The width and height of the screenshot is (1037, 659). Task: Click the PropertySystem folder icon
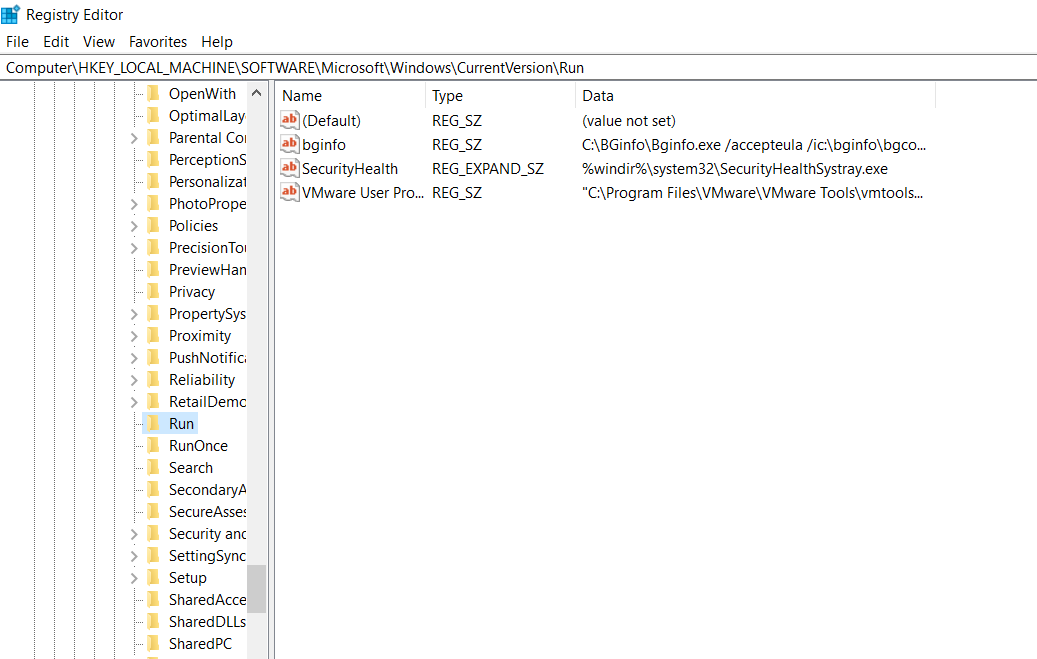click(x=153, y=314)
